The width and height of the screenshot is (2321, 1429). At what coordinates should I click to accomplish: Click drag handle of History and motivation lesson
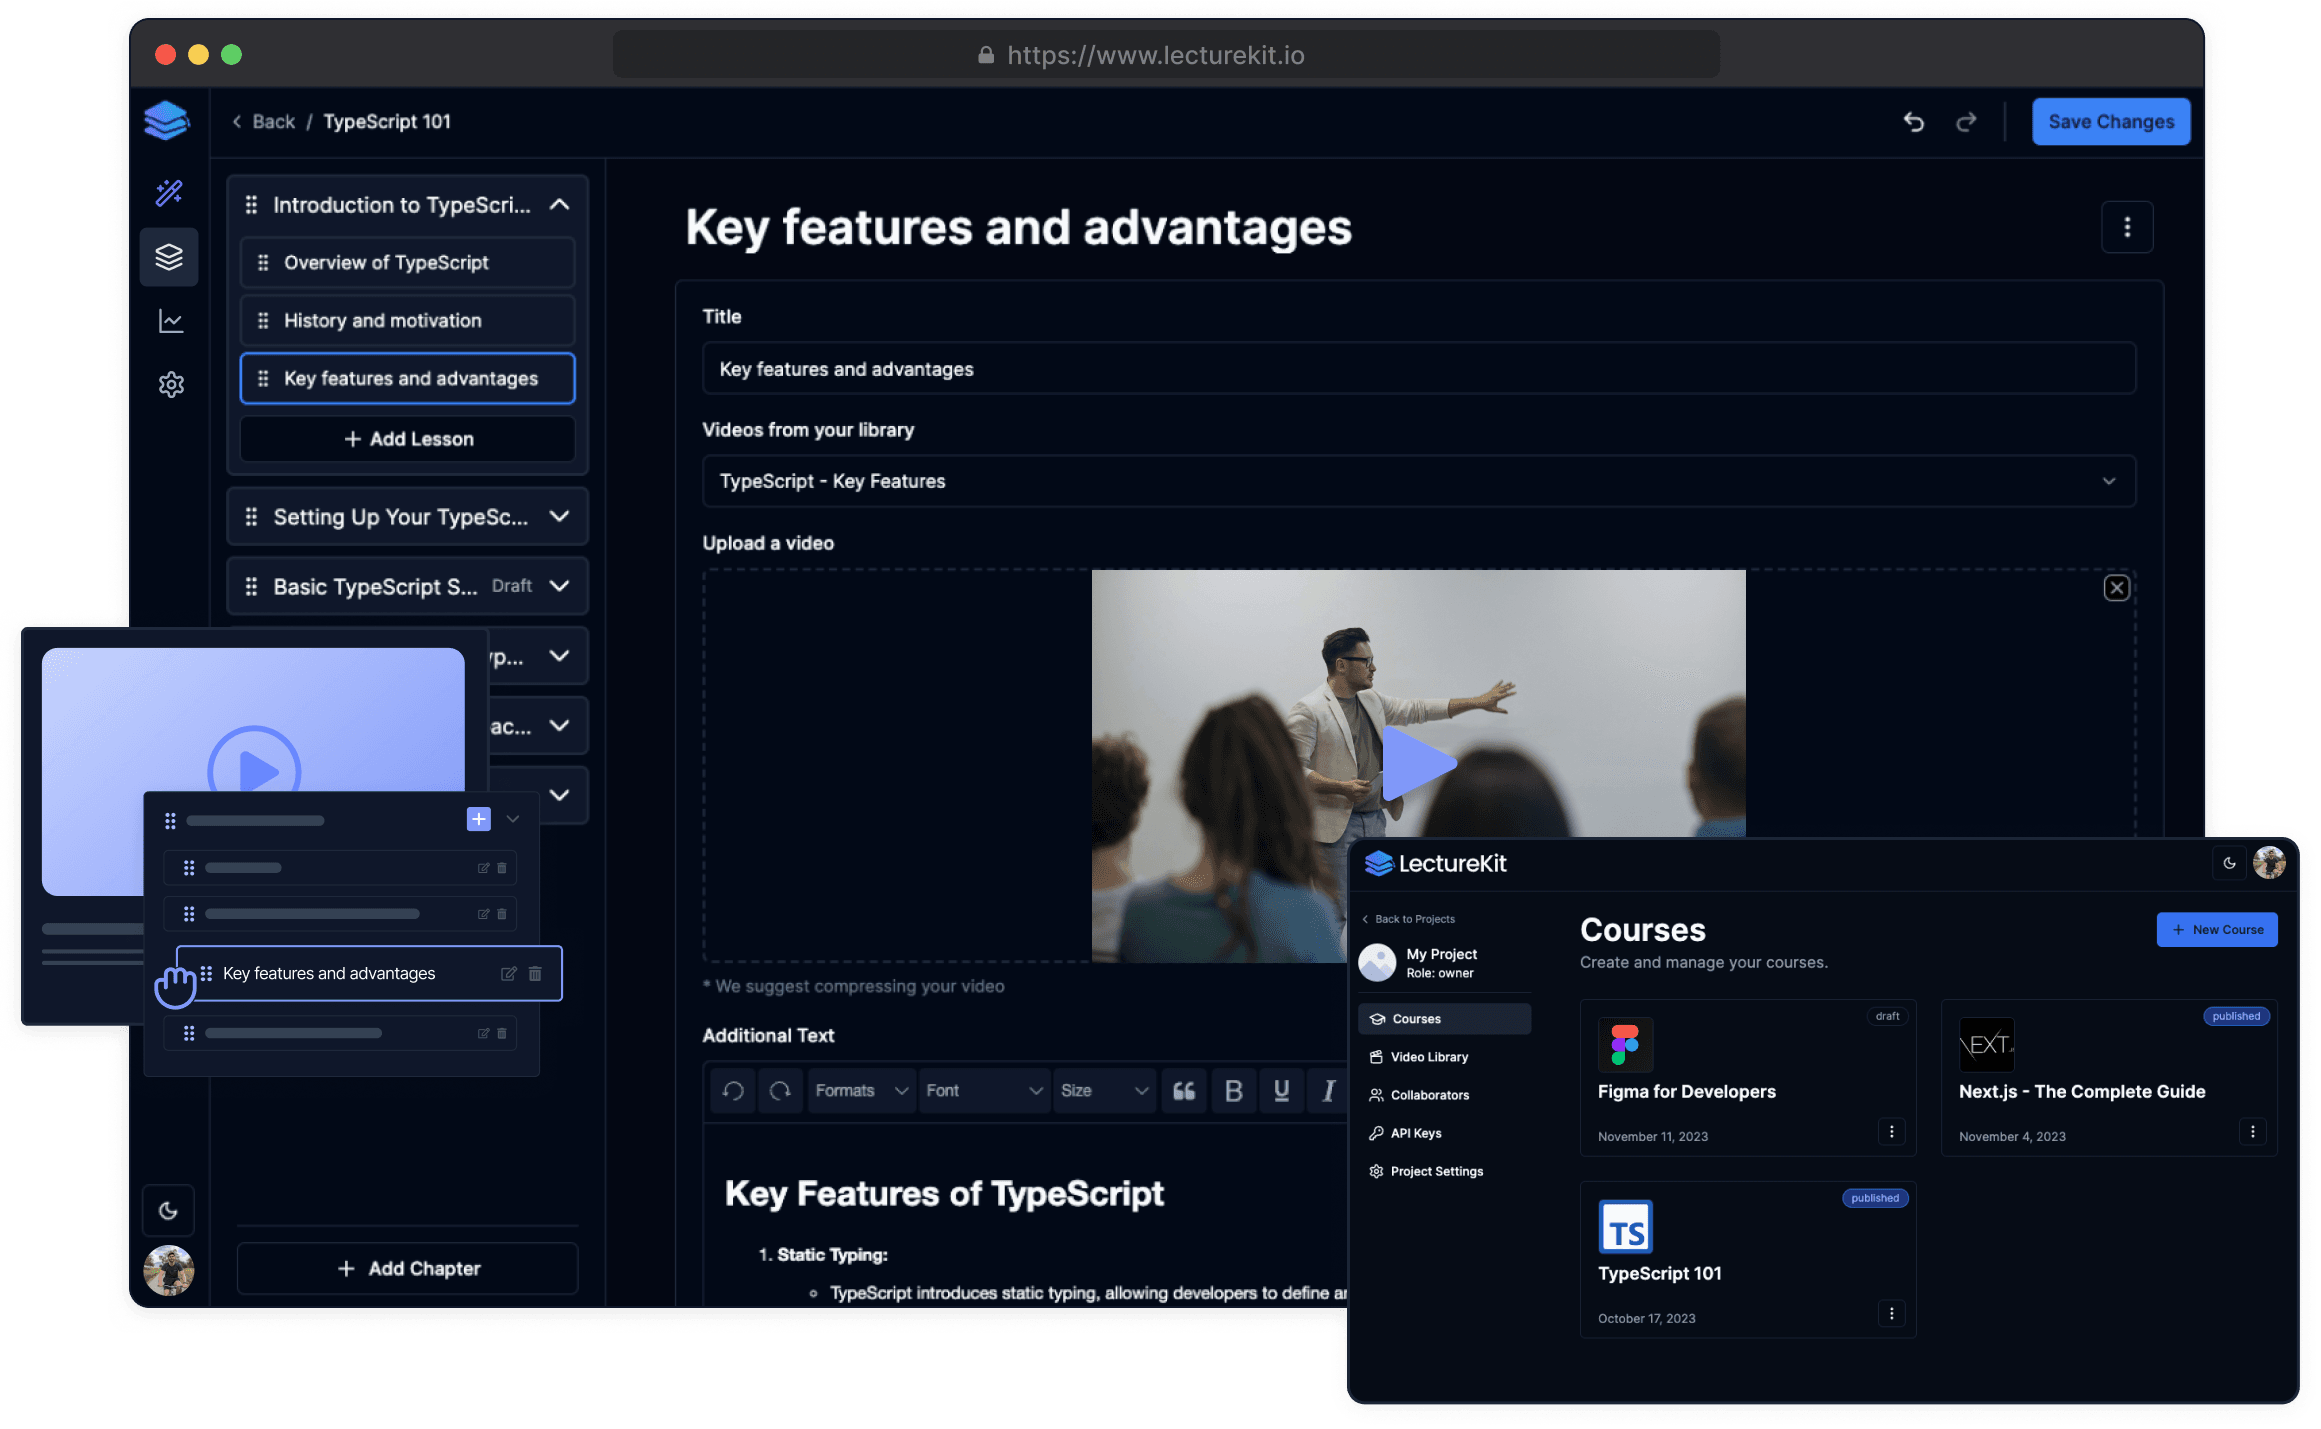[x=263, y=321]
